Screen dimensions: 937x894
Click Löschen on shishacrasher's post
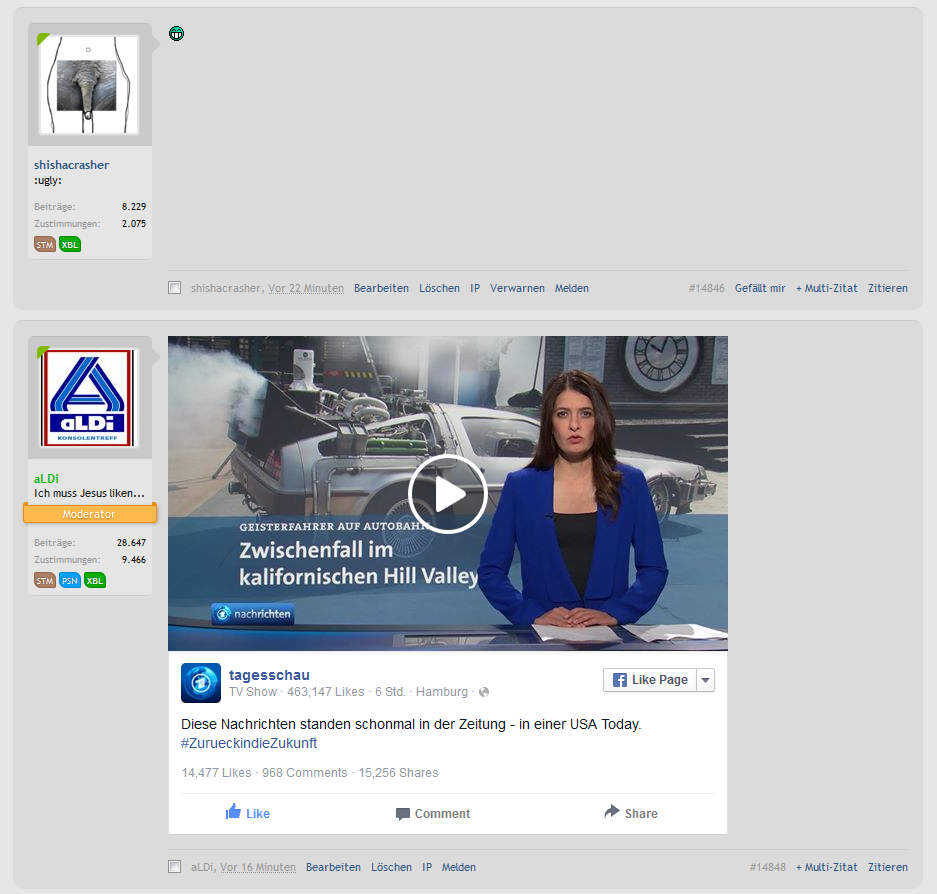pyautogui.click(x=439, y=288)
